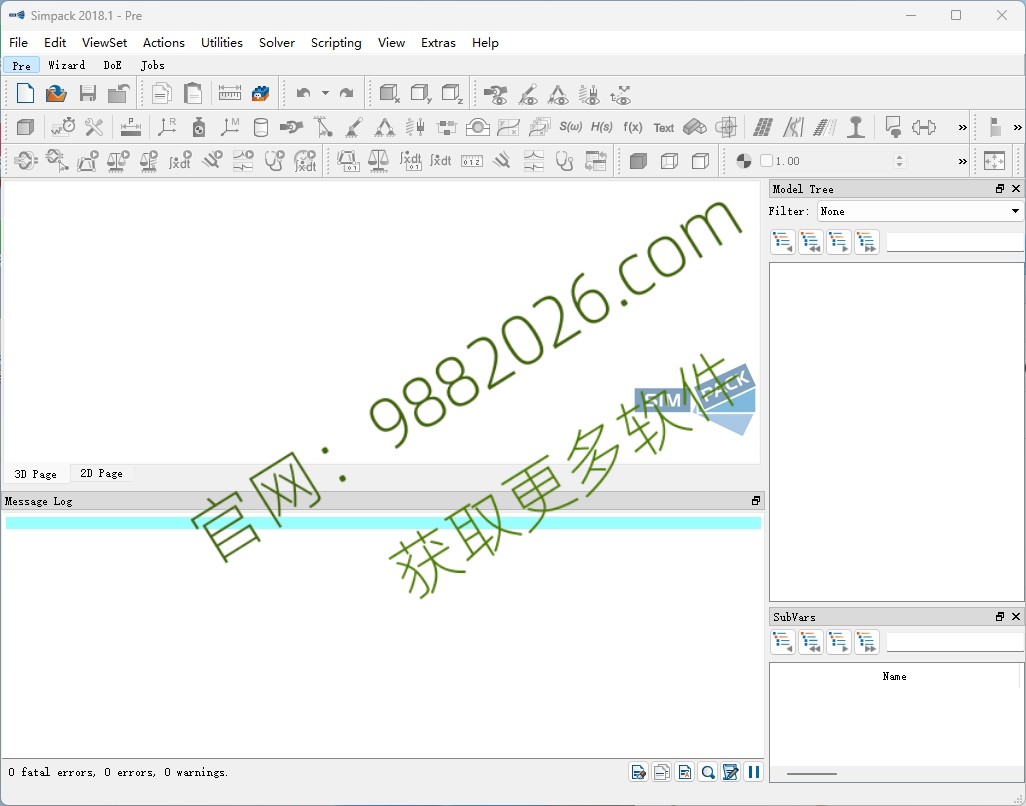1026x806 pixels.
Task: Open the Scripting menu
Action: [x=336, y=43]
